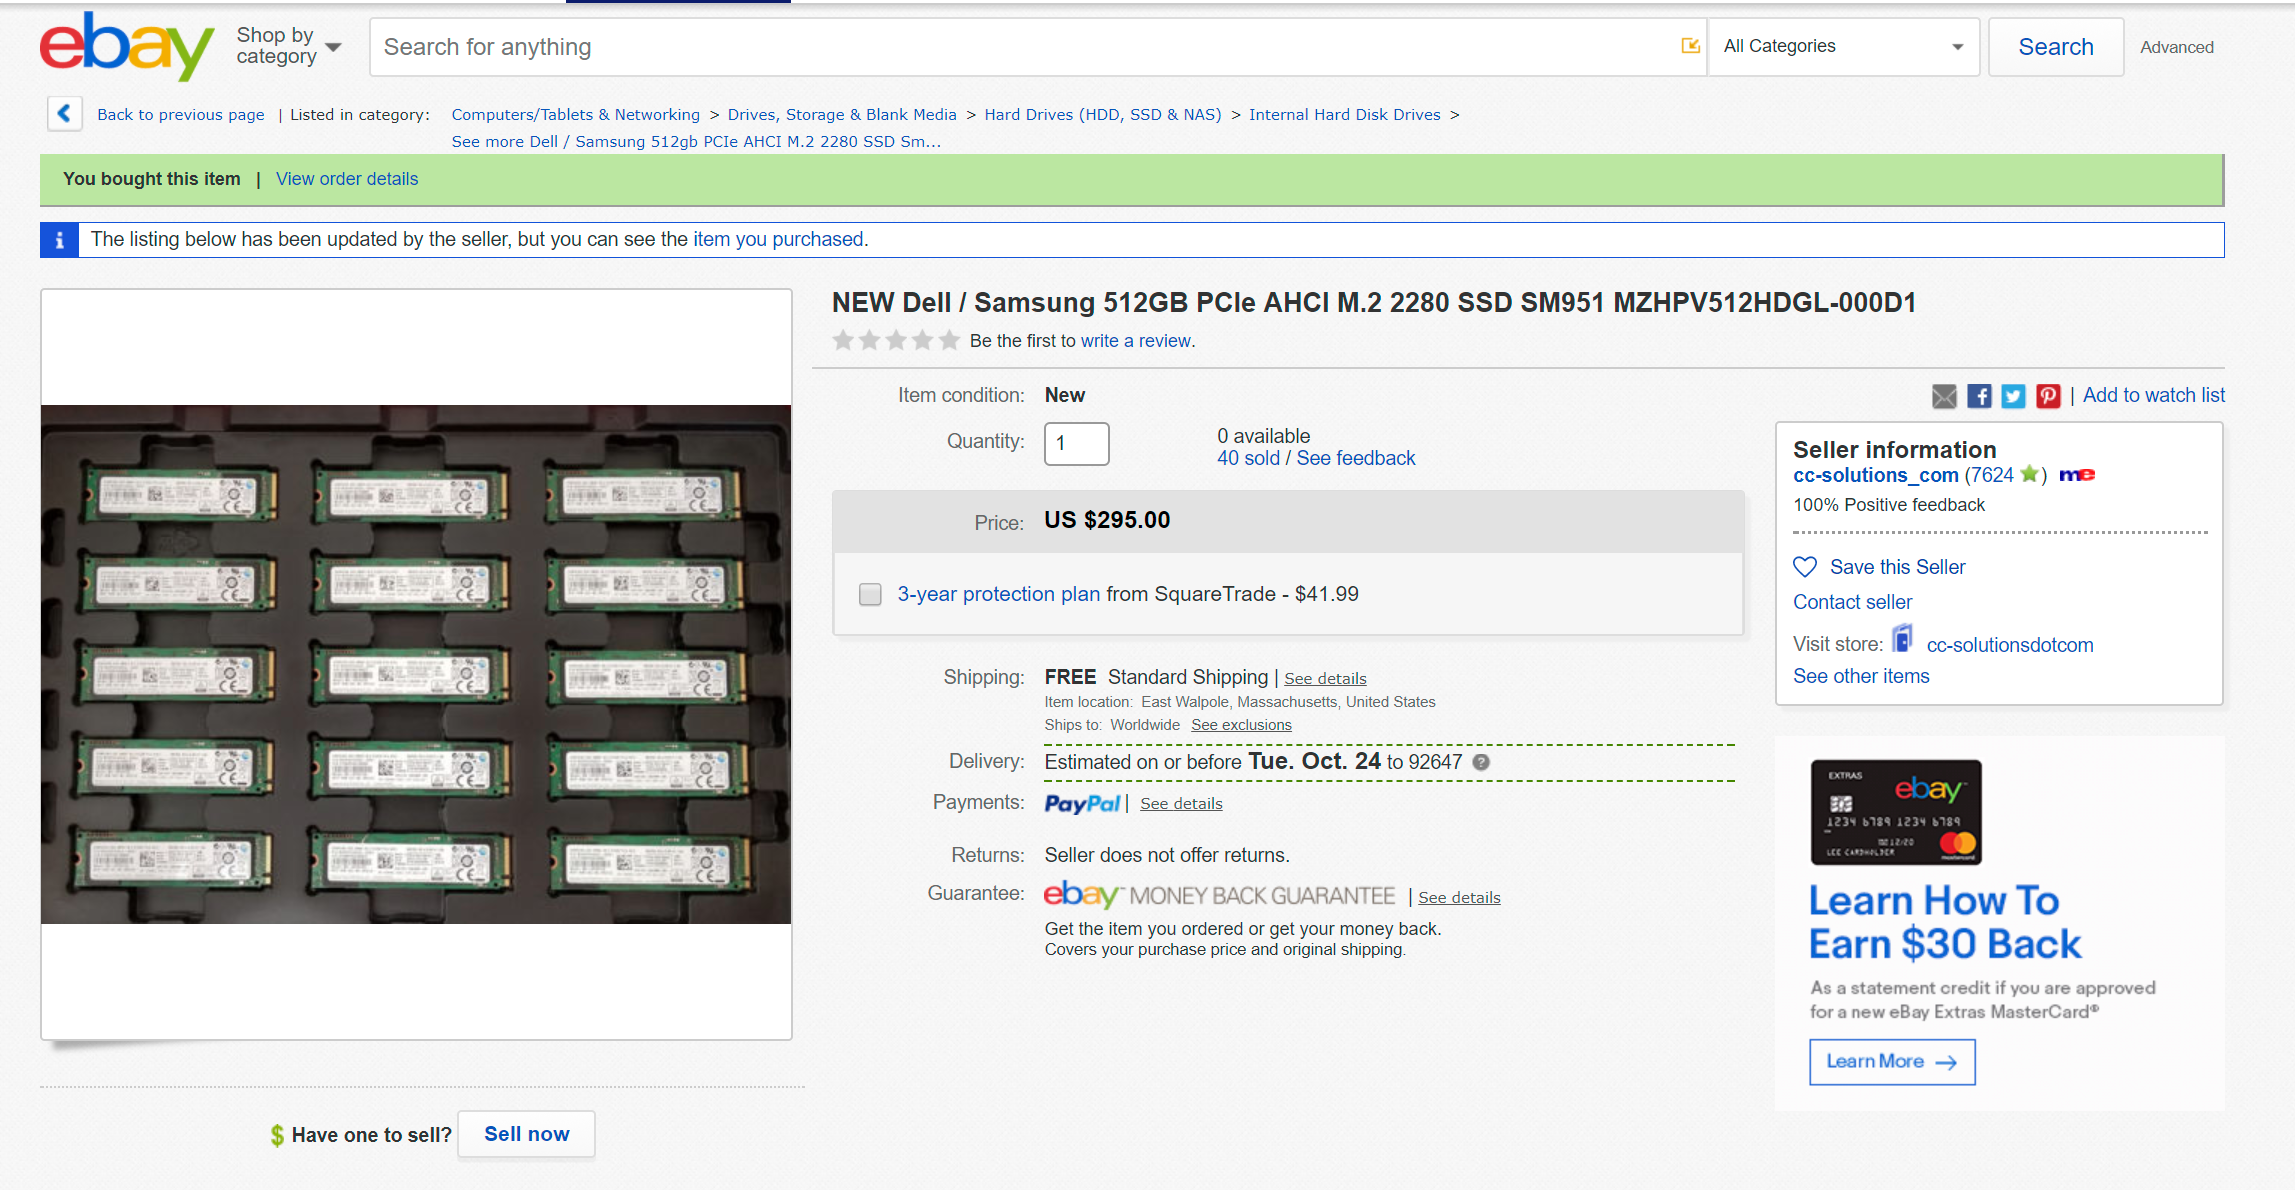The height and width of the screenshot is (1190, 2295).
Task: Enable 3-year SquareTrade protection plan checkbox
Action: tap(870, 594)
